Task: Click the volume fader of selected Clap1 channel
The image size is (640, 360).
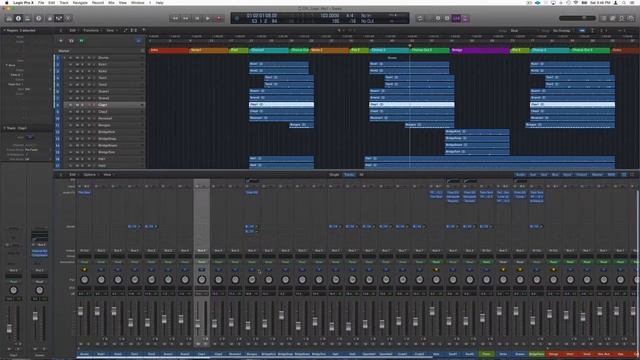Action: click(198, 324)
